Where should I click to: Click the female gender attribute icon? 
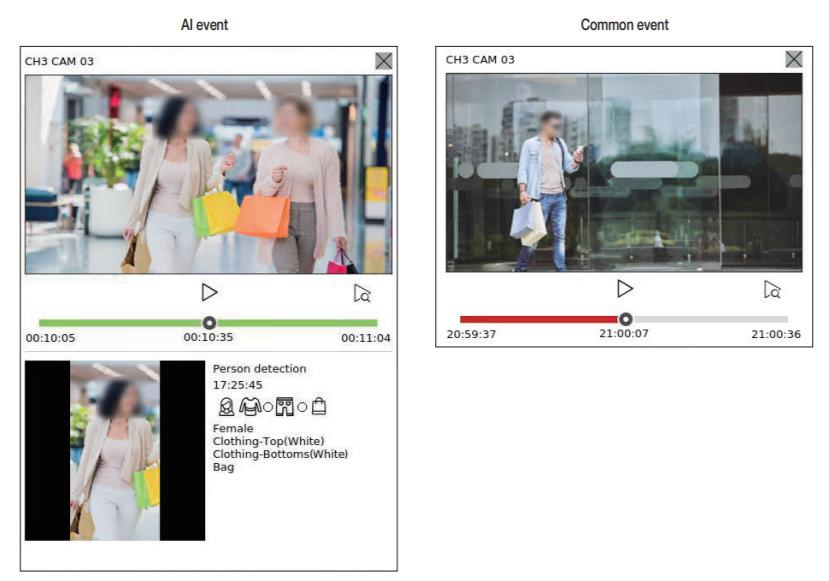pyautogui.click(x=226, y=406)
